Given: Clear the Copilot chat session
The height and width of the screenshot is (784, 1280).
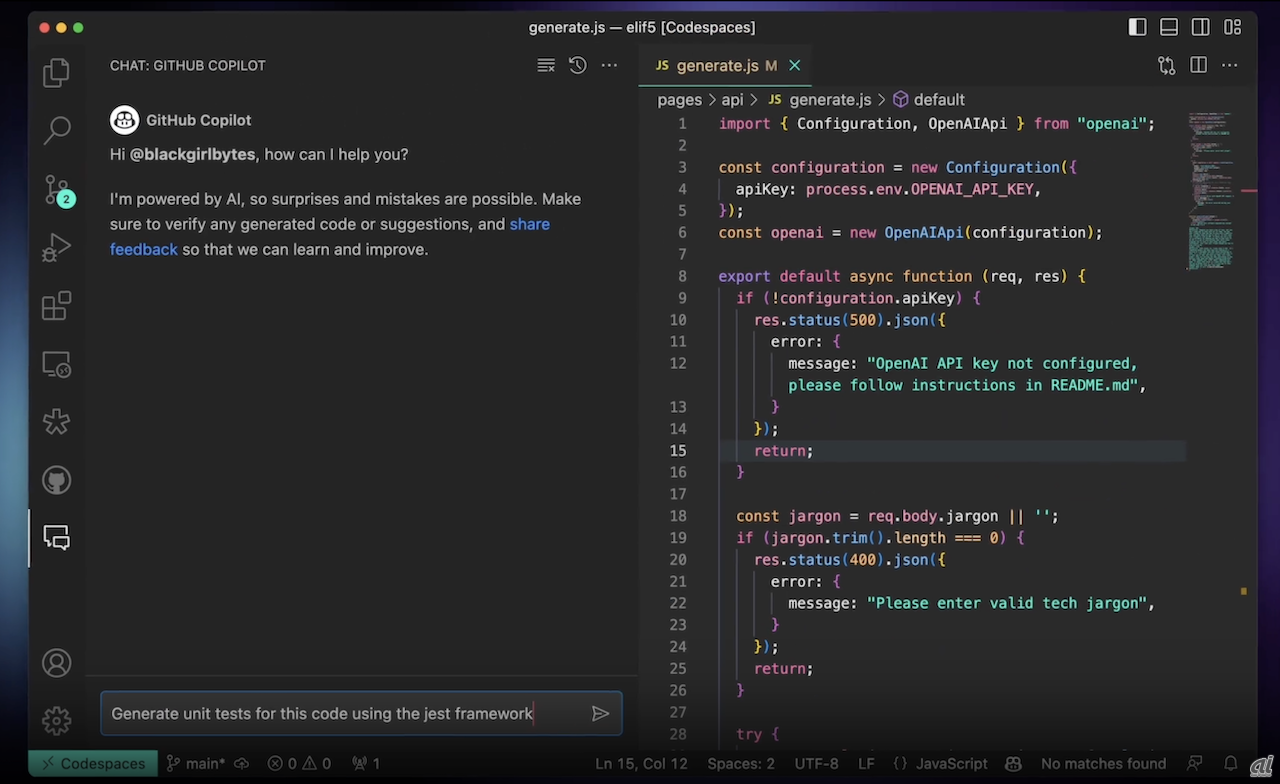Looking at the screenshot, I should coord(545,65).
